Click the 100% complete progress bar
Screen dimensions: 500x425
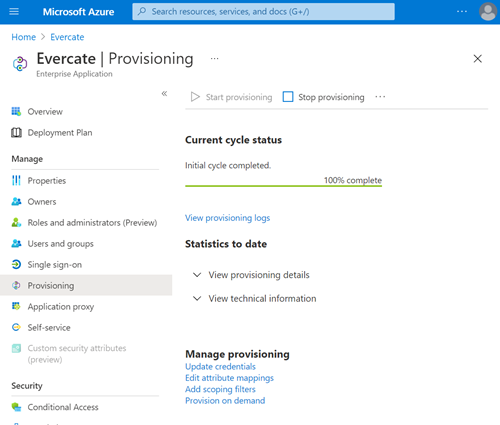[x=284, y=185]
